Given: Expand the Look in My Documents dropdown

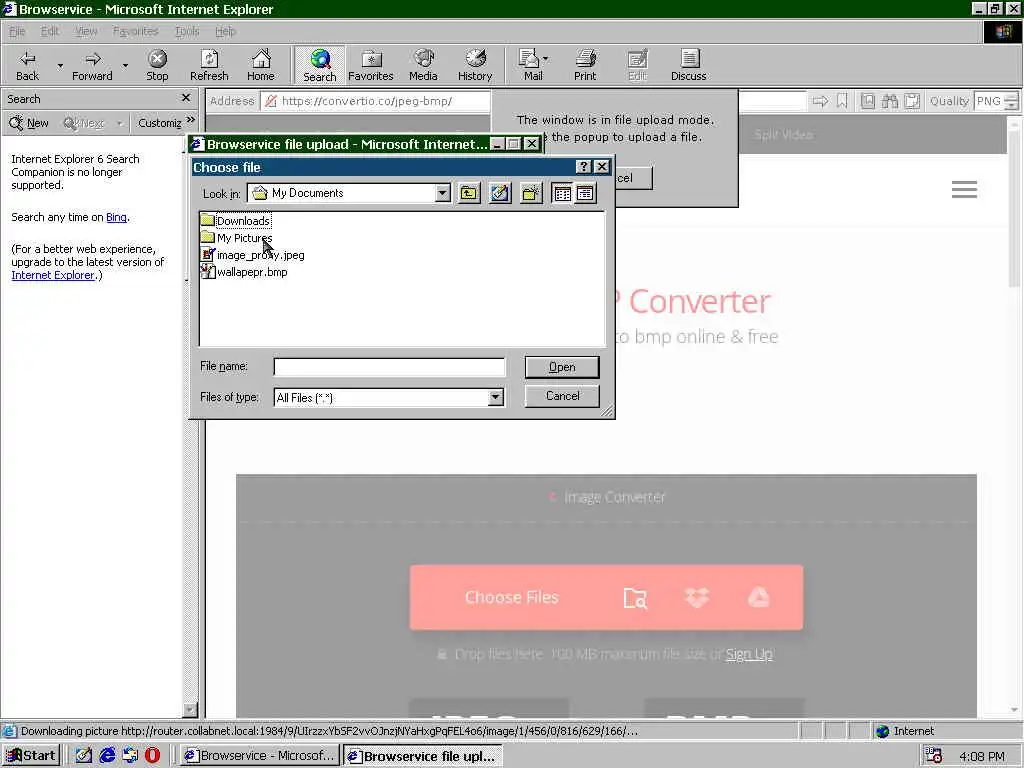Looking at the screenshot, I should click(443, 193).
